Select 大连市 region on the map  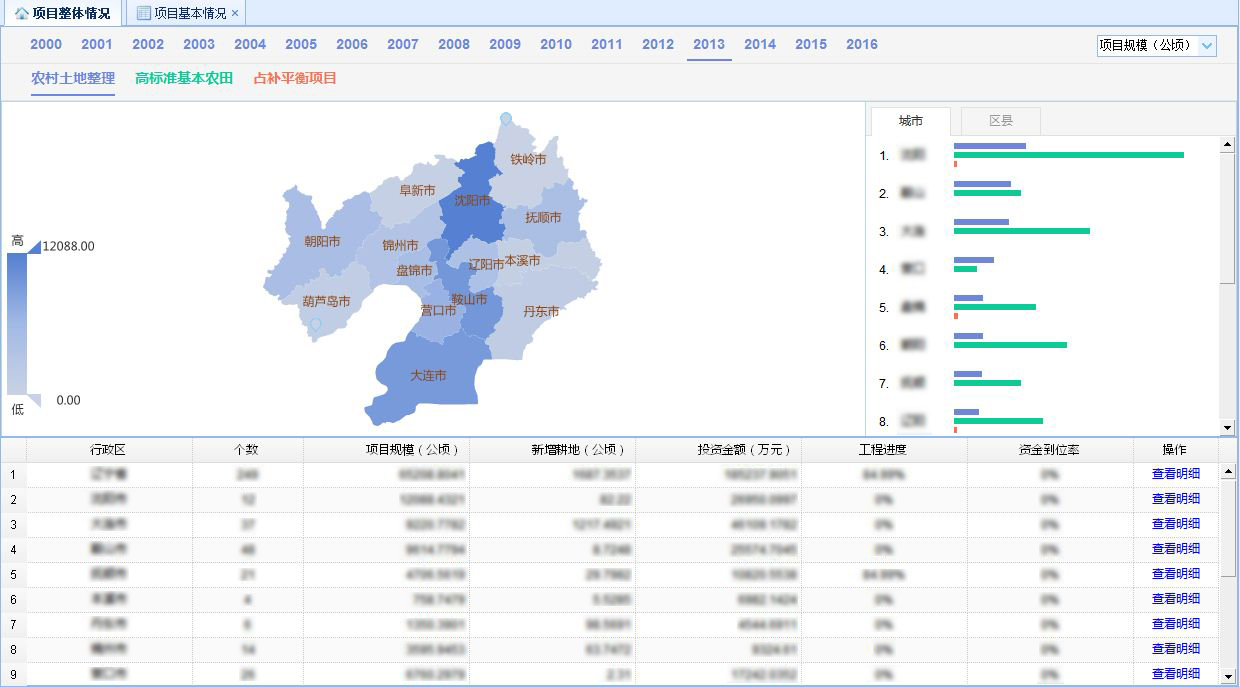[428, 376]
